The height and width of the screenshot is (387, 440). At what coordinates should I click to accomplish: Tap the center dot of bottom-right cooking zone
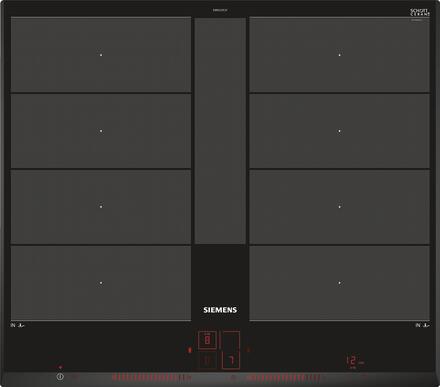pyautogui.click(x=339, y=283)
